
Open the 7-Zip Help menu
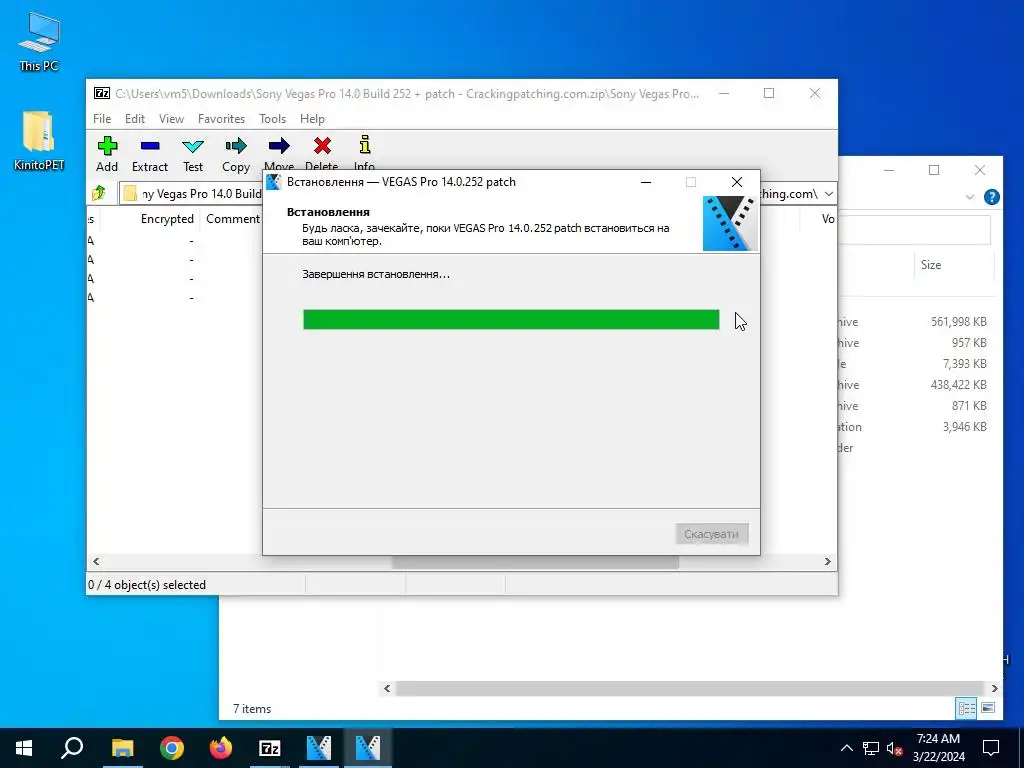click(312, 119)
